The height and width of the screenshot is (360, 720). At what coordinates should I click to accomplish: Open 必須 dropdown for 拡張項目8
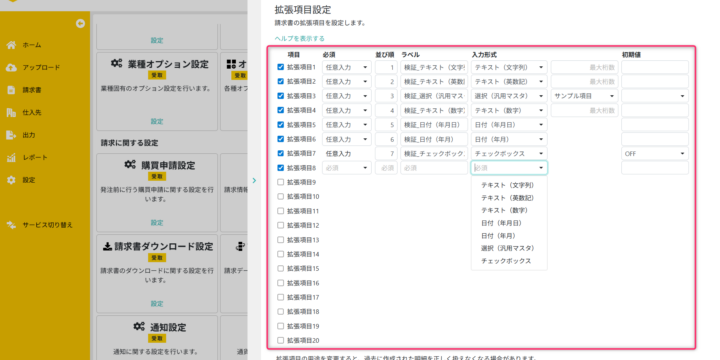[x=347, y=168]
